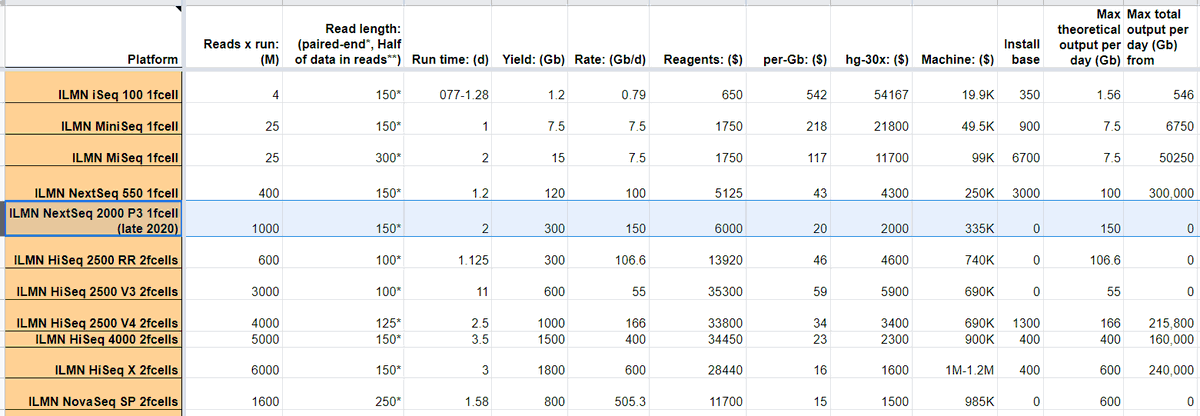The width and height of the screenshot is (1200, 416).
Task: Click the 125* read length cell
Action: coord(345,318)
